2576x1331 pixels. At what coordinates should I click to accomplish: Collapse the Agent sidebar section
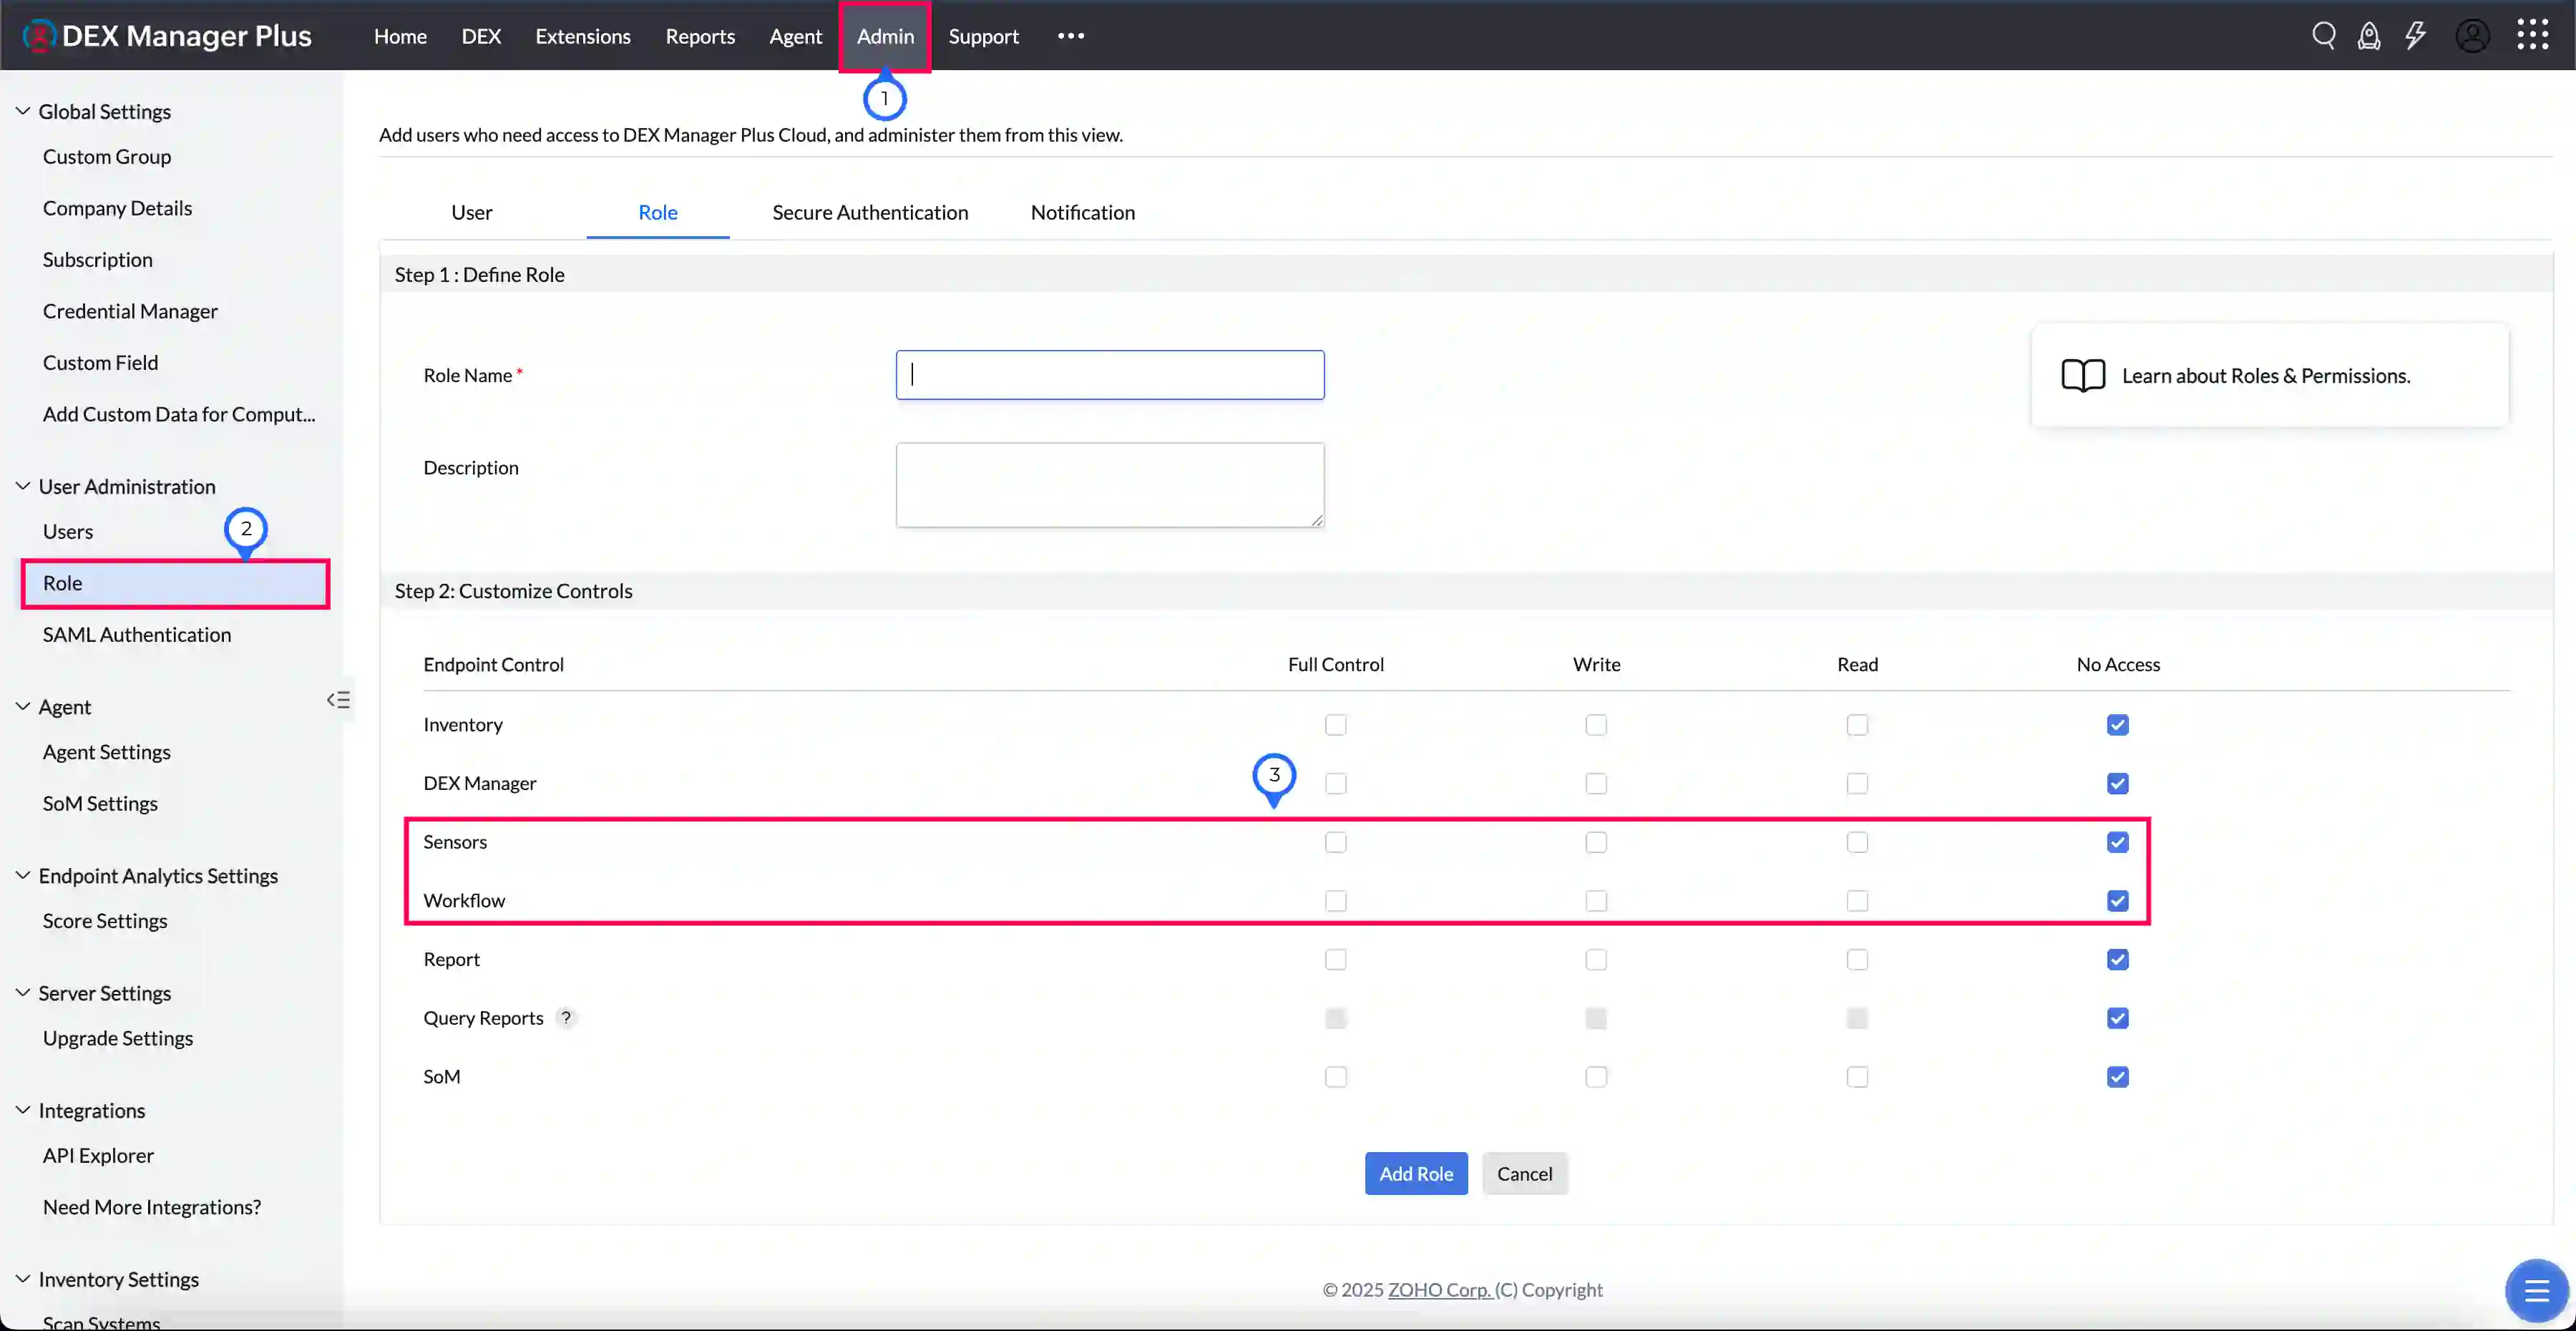23,706
